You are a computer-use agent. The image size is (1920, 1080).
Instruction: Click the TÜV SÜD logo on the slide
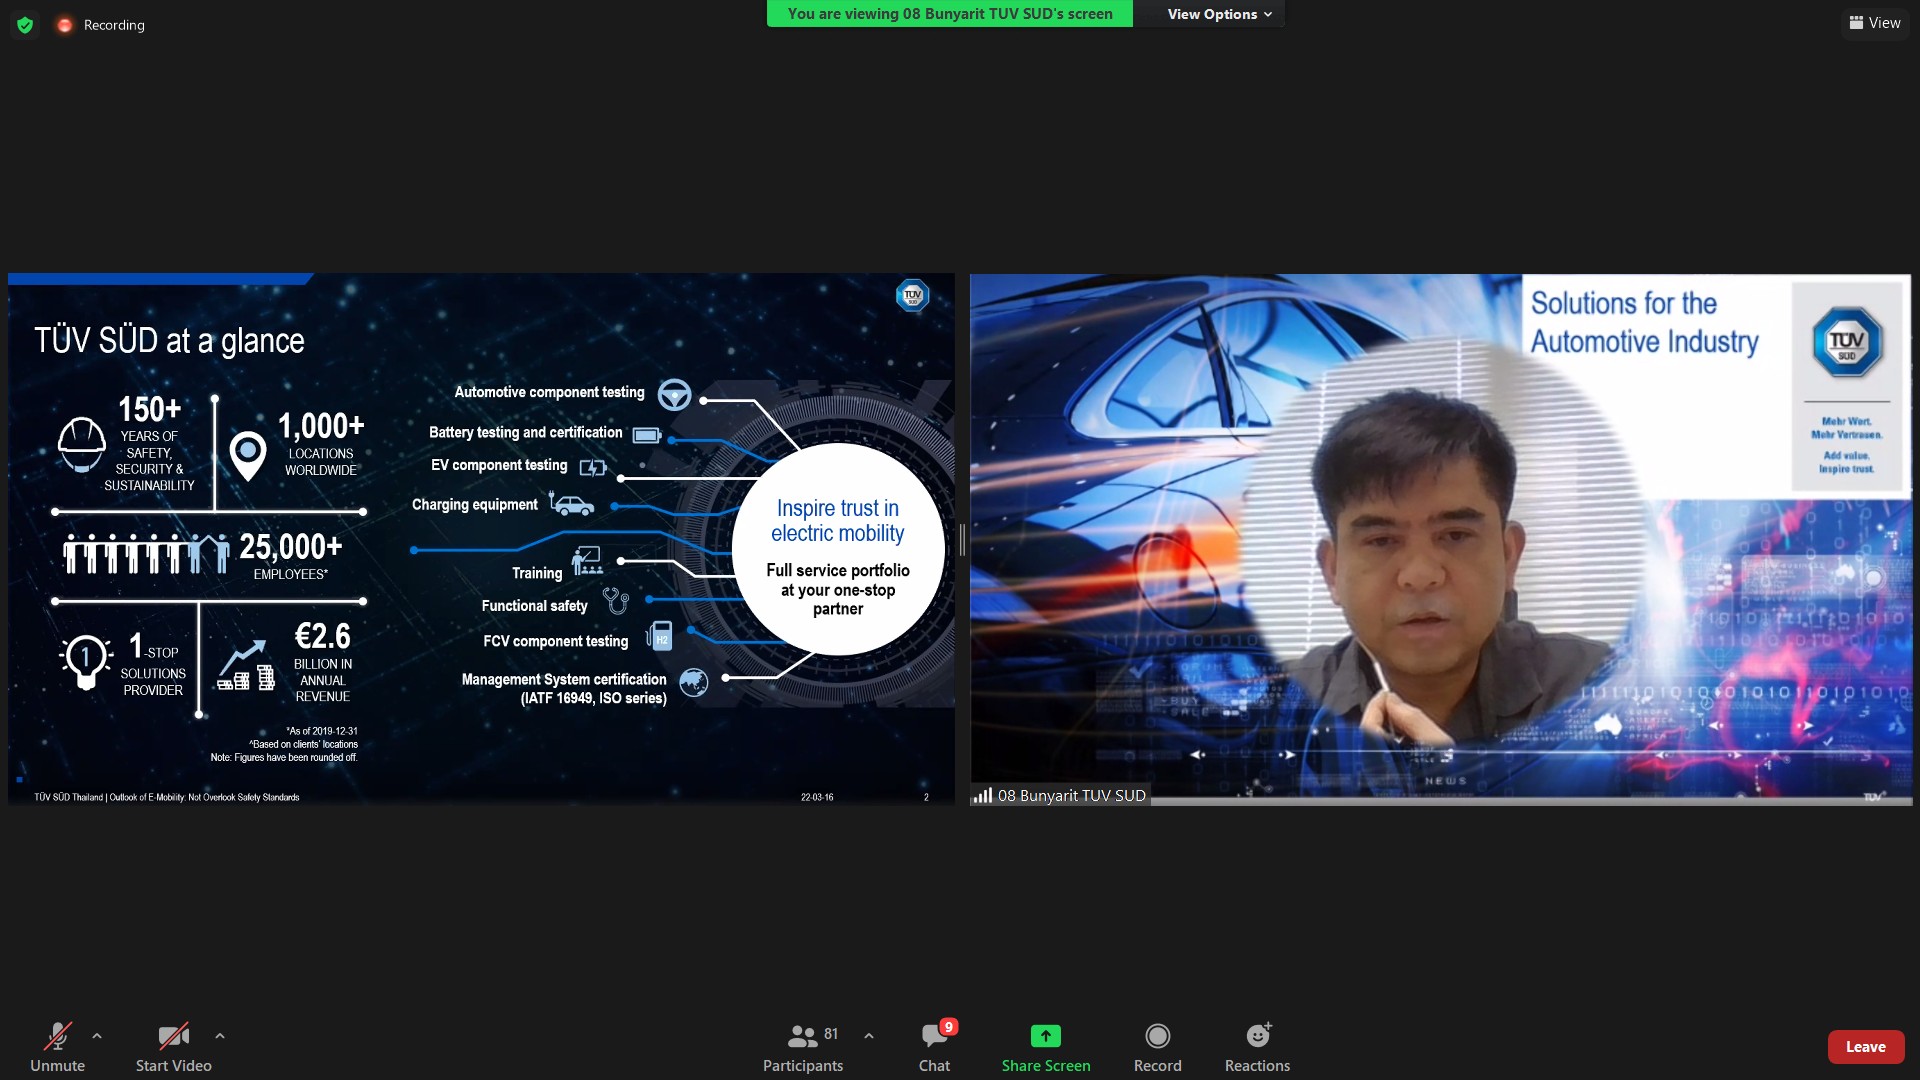(x=912, y=296)
